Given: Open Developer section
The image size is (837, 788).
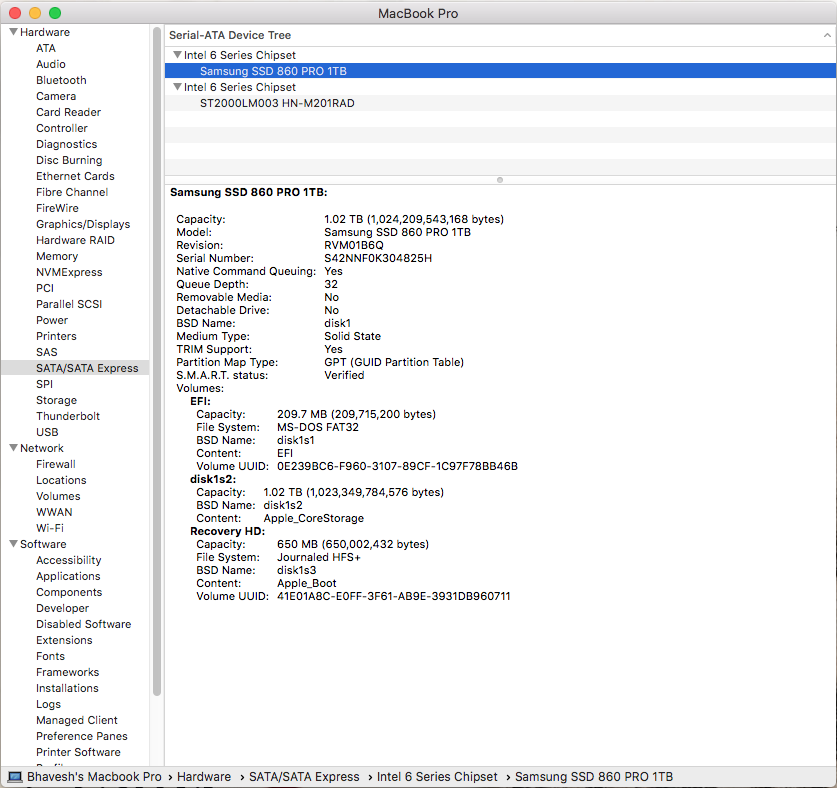Looking at the screenshot, I should click(x=62, y=609).
